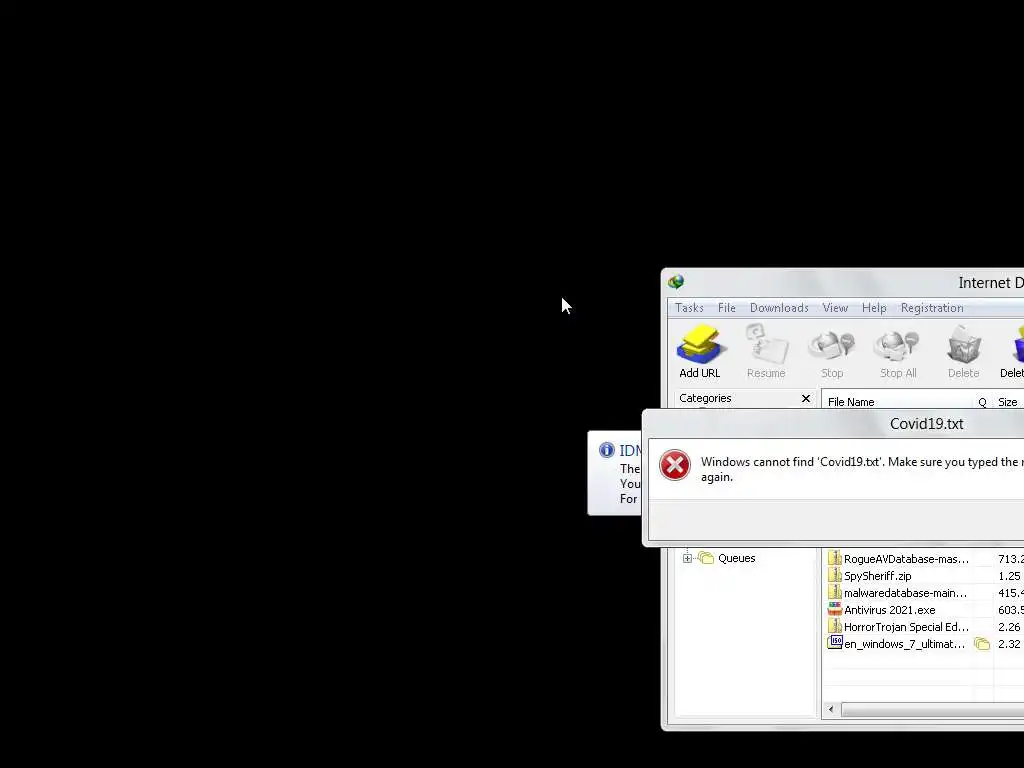The image size is (1024, 768).
Task: Click the Covid19.txt dialog title bar
Action: 835,424
